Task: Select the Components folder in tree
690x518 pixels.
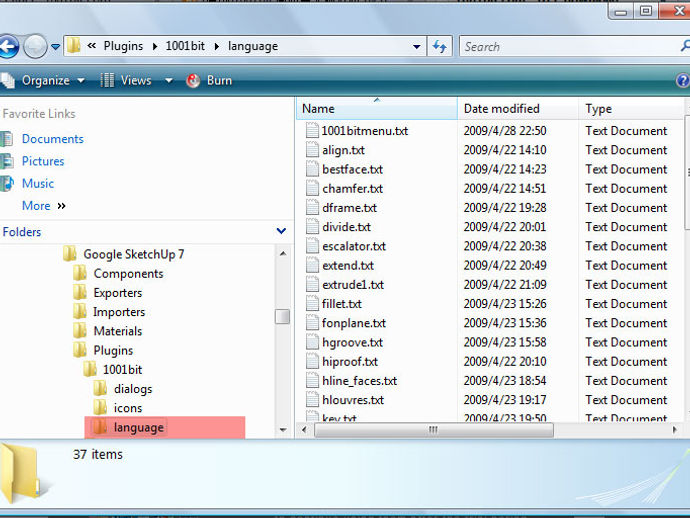Action: point(128,274)
